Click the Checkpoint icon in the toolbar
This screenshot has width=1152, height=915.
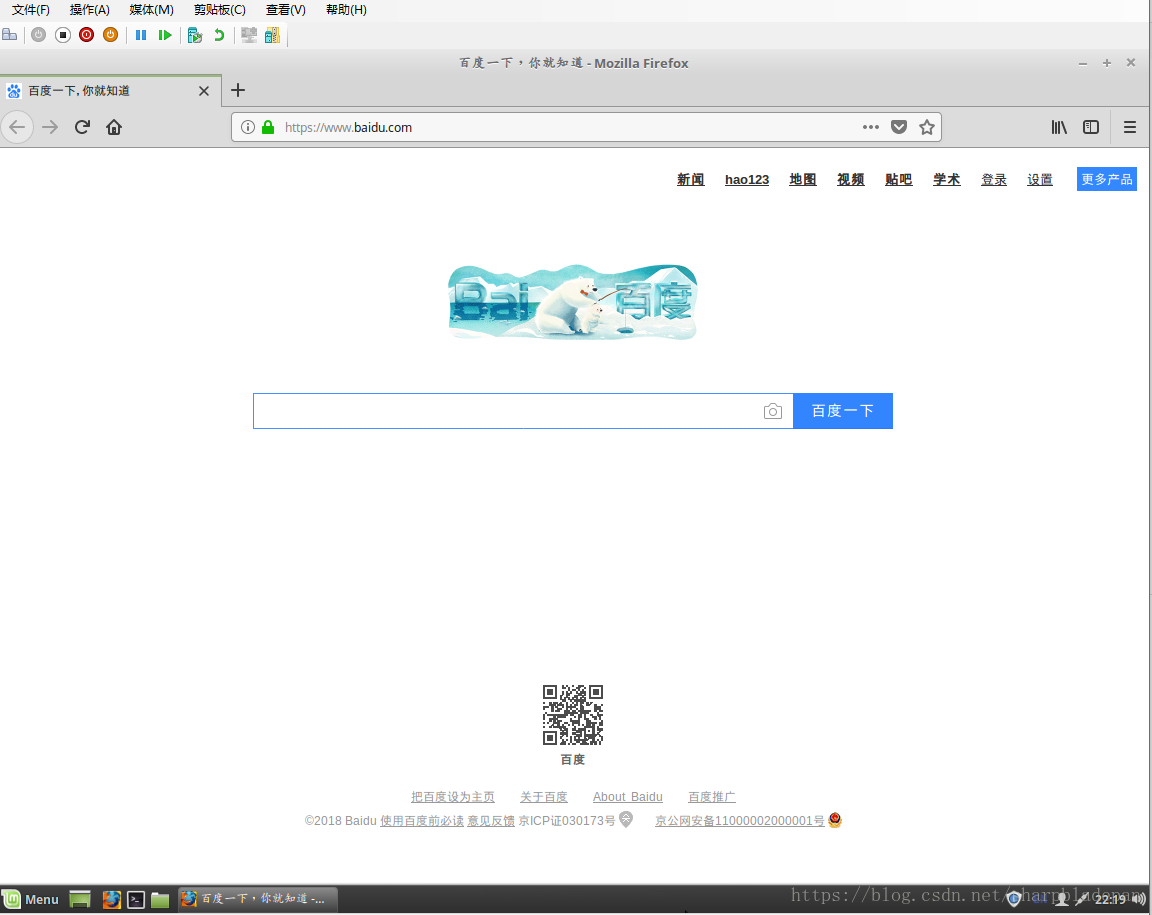[195, 35]
